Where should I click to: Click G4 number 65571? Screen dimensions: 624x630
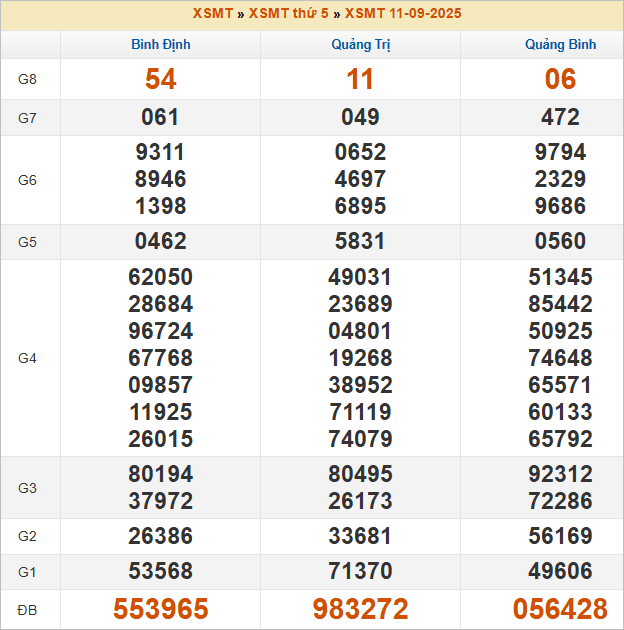560,385
